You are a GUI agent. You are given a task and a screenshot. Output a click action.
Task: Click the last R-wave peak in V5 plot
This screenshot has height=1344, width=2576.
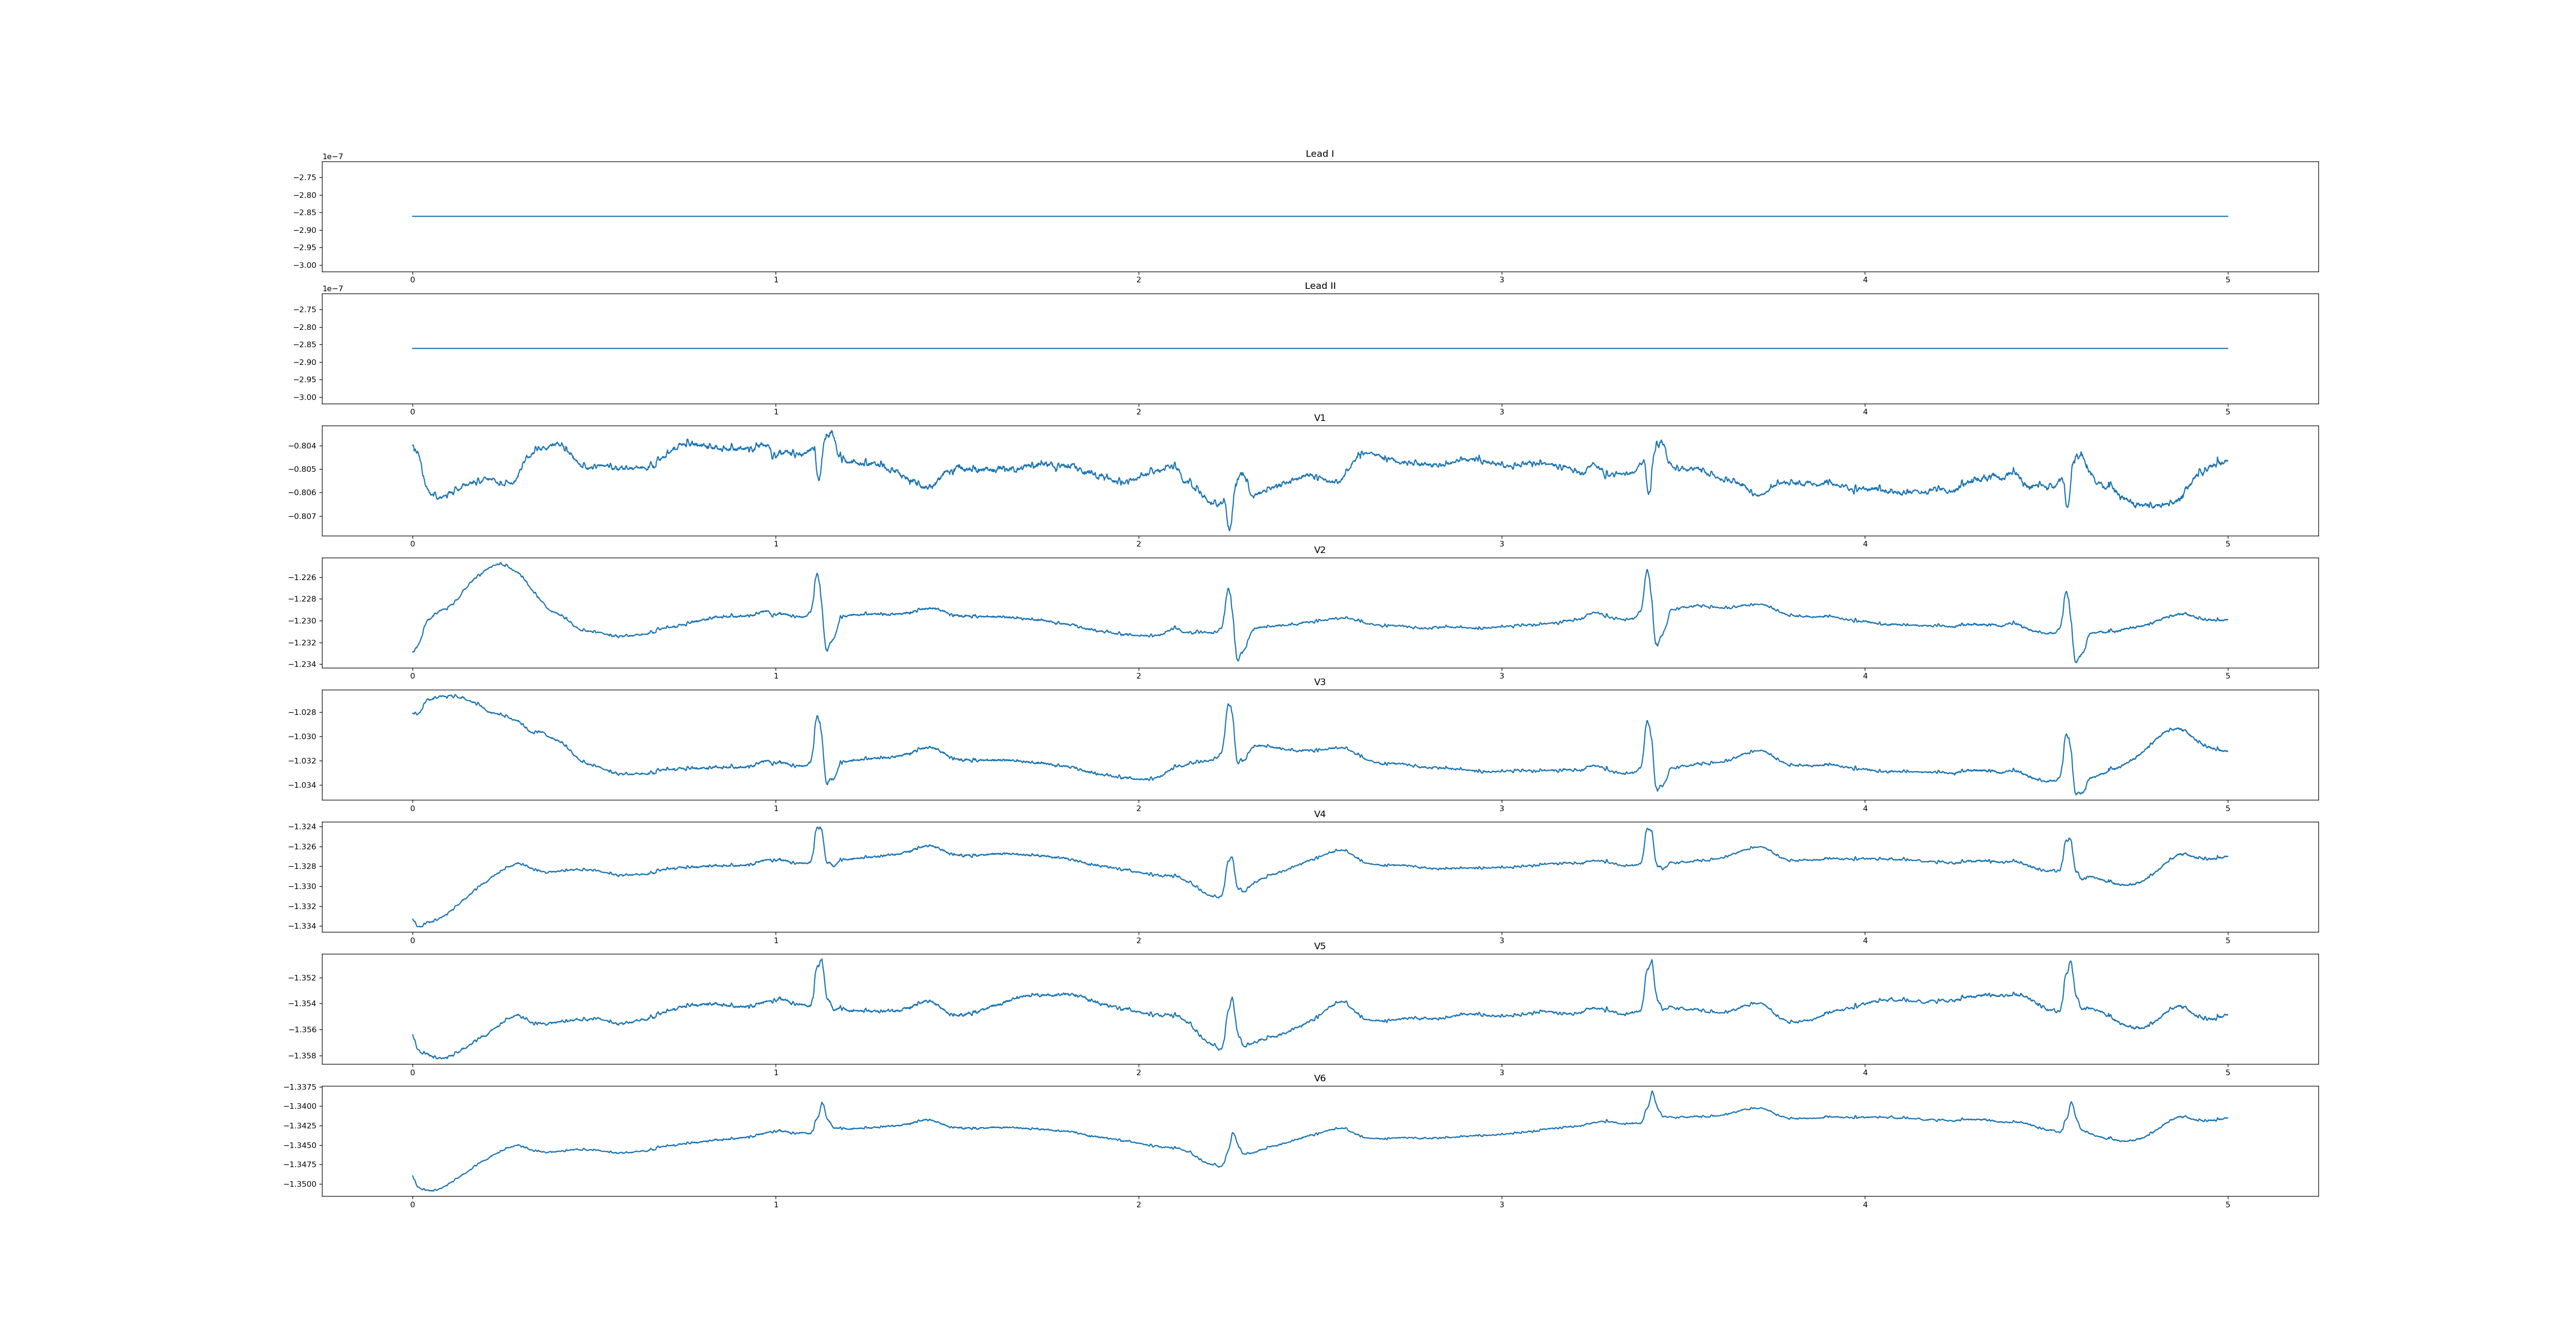click(x=2070, y=962)
